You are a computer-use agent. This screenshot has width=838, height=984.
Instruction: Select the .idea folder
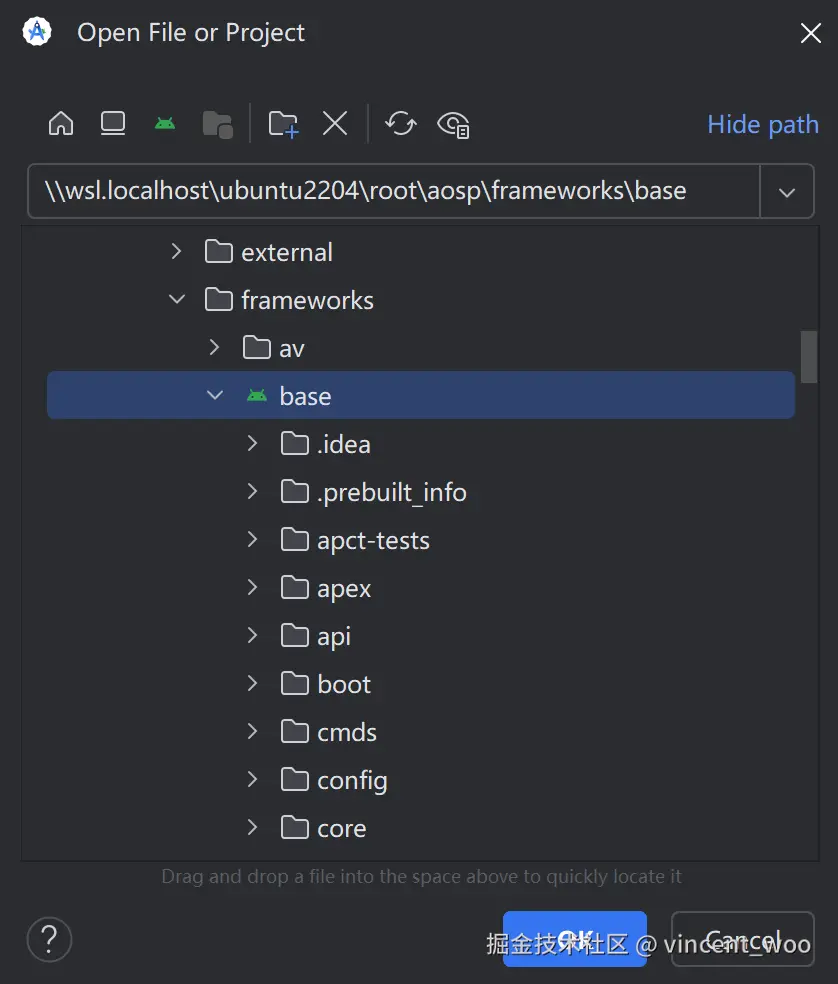343,444
